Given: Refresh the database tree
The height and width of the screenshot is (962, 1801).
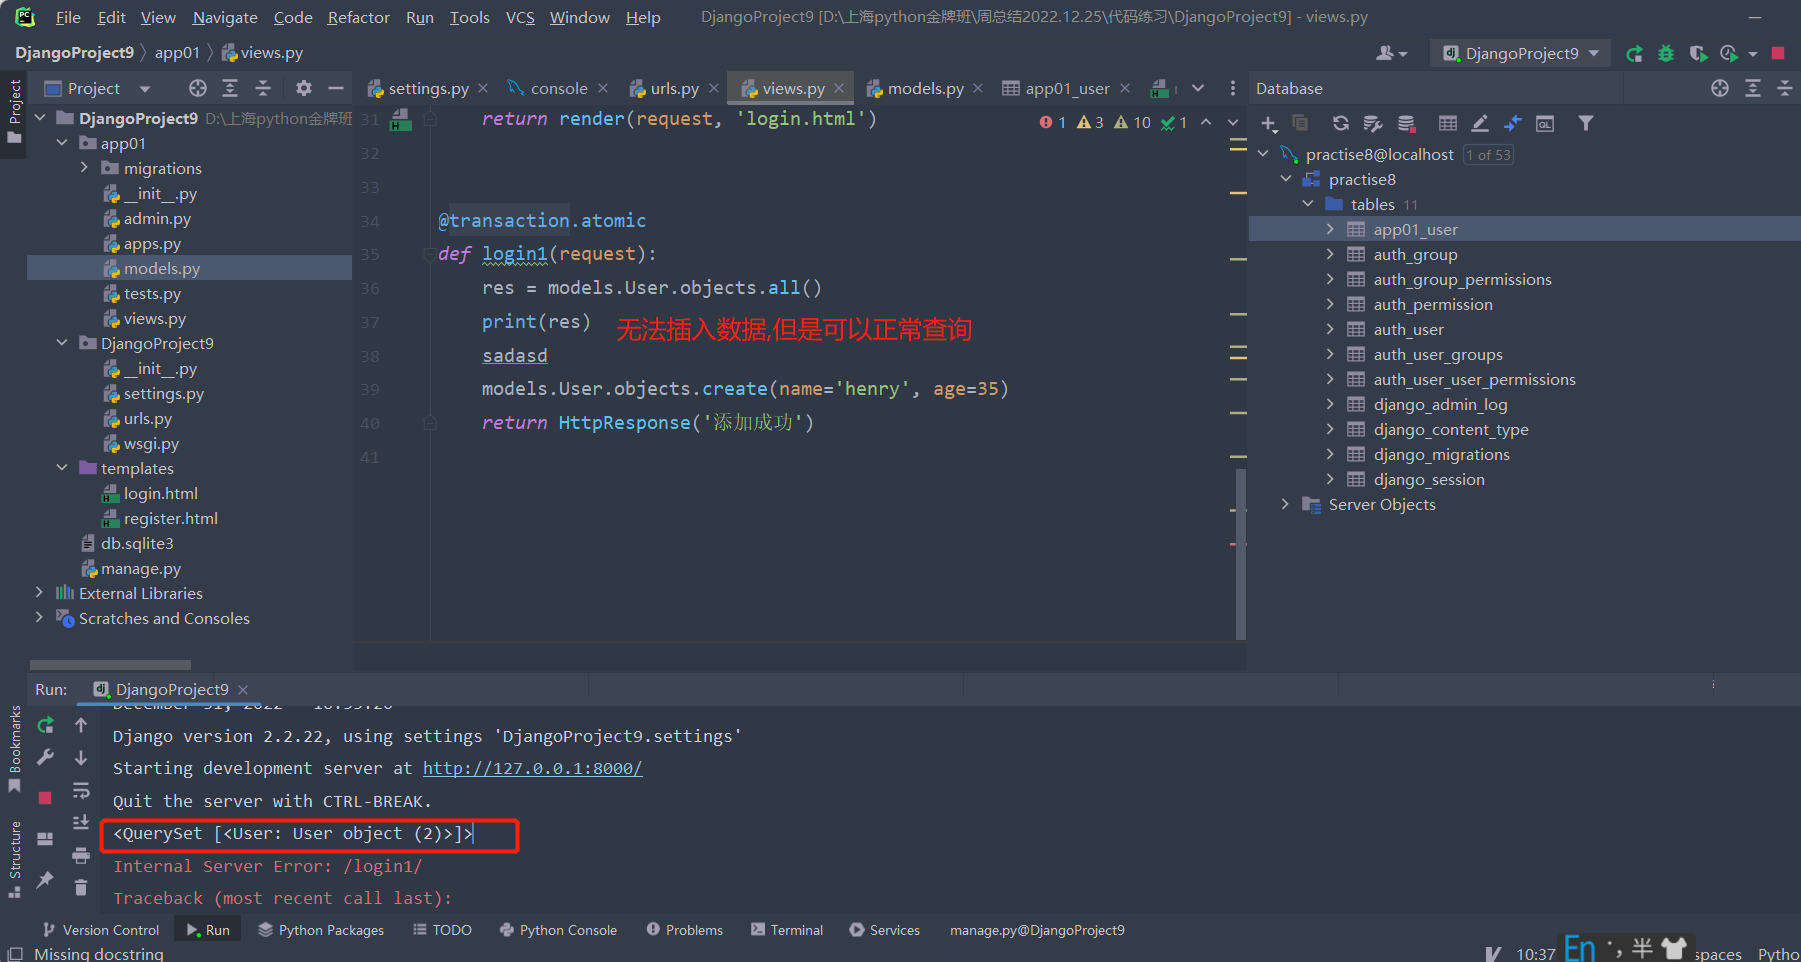Looking at the screenshot, I should click(1340, 123).
